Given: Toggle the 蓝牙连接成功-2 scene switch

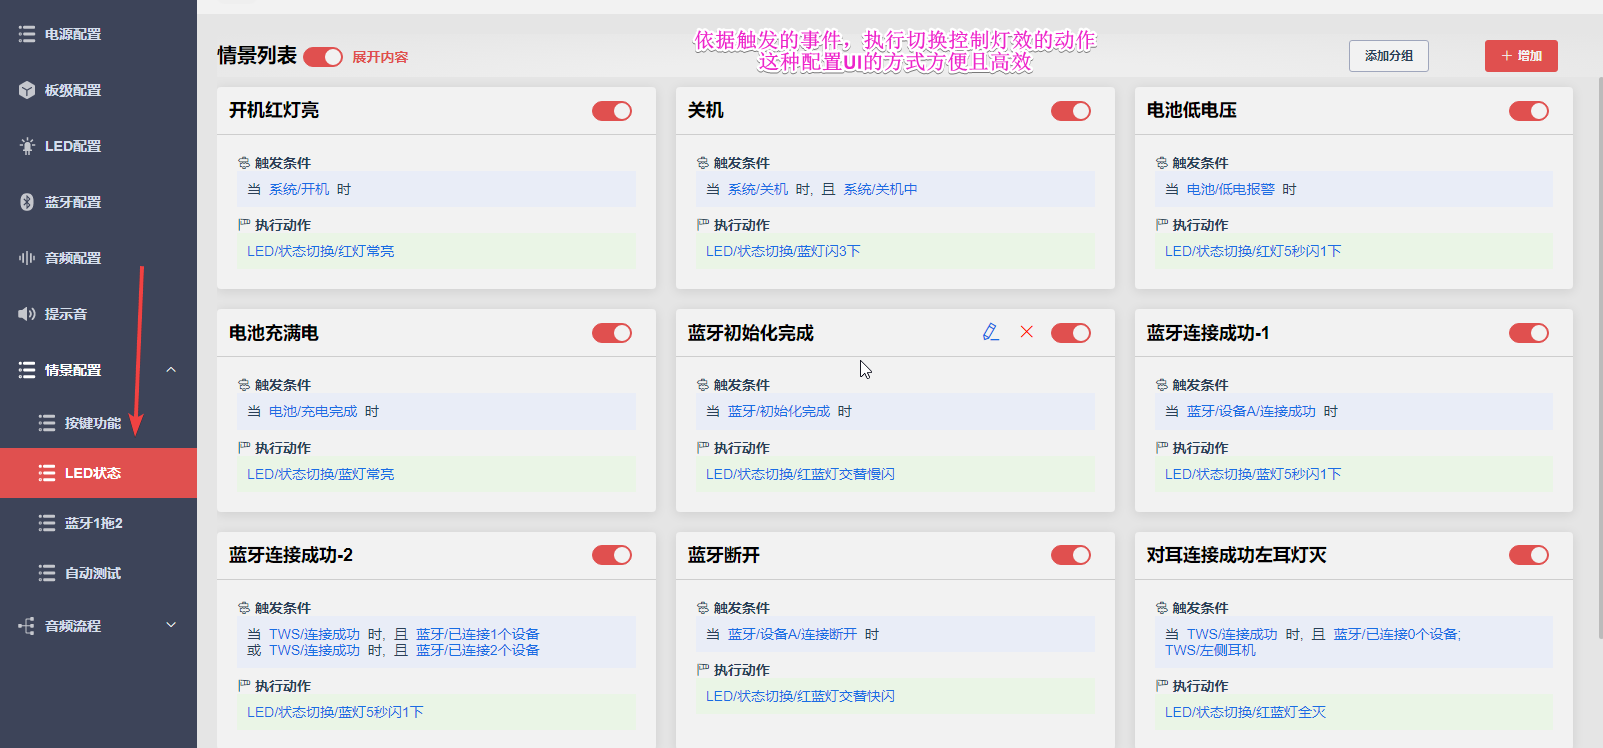Looking at the screenshot, I should [612, 555].
